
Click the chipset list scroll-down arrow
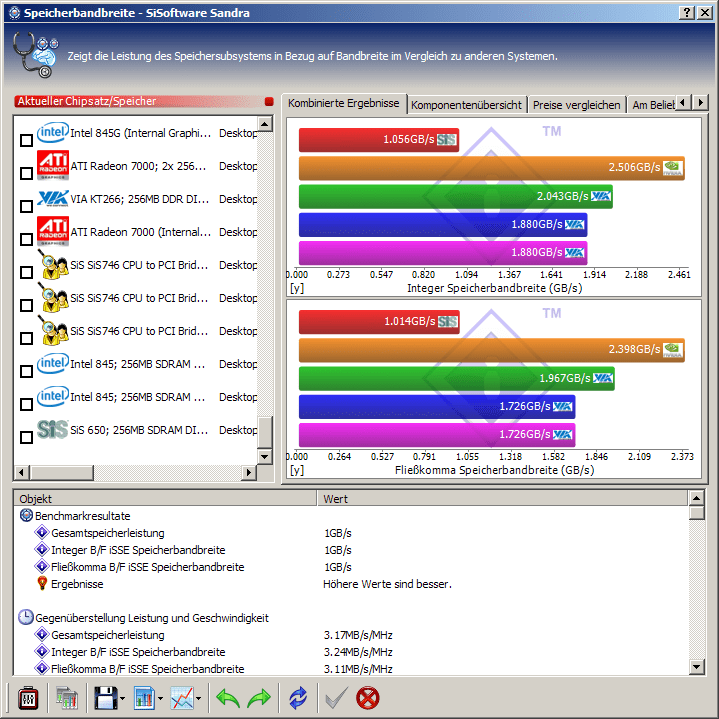click(265, 456)
